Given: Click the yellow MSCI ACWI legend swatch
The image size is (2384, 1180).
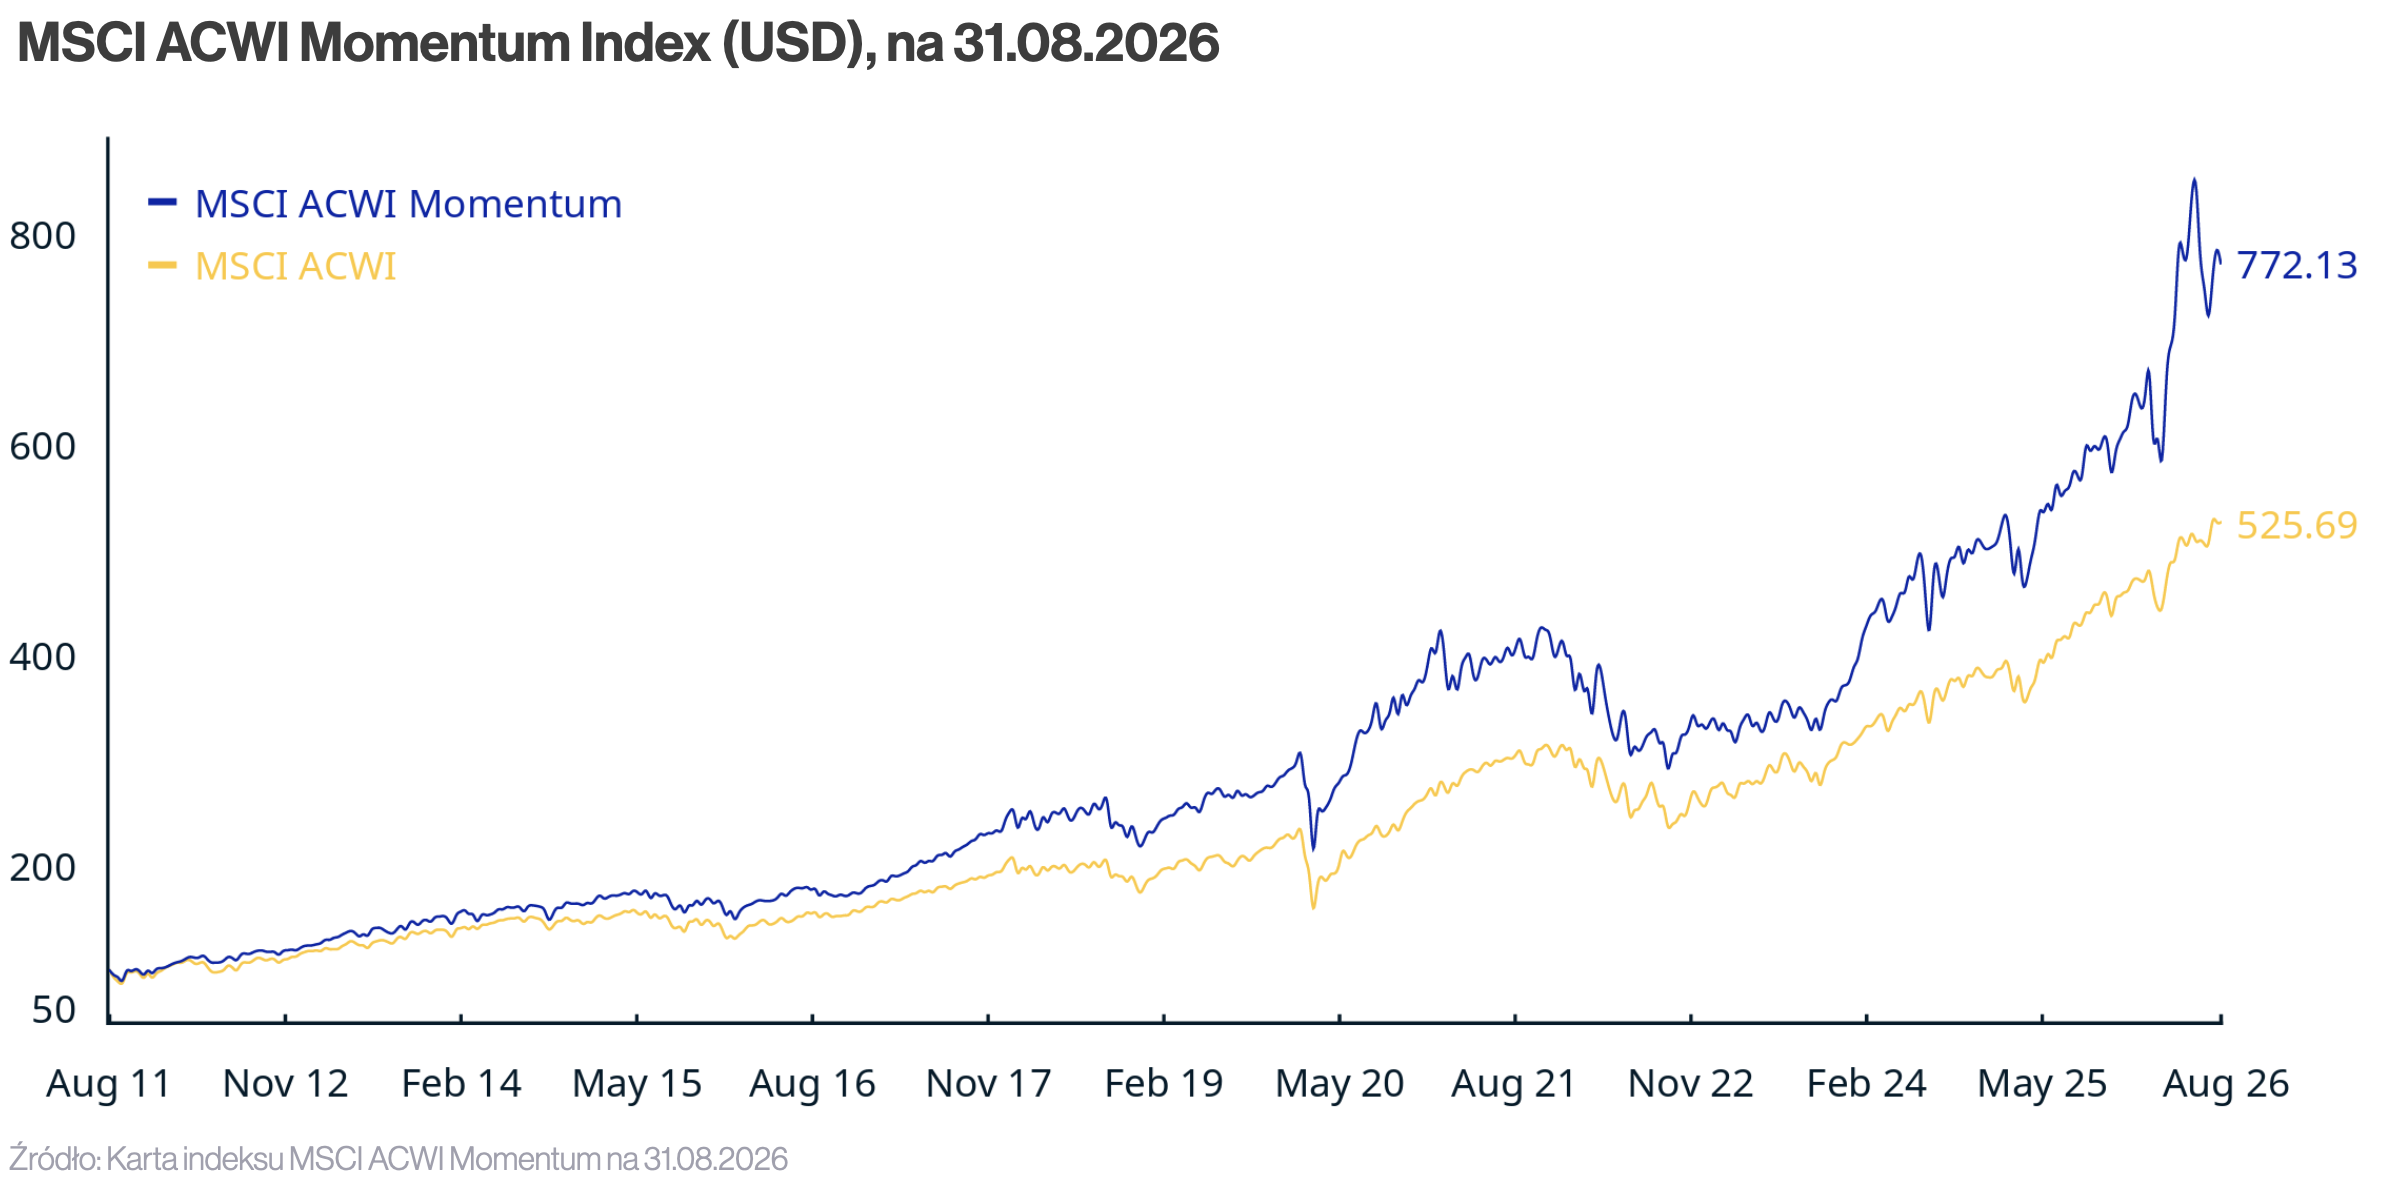Looking at the screenshot, I should click(162, 265).
